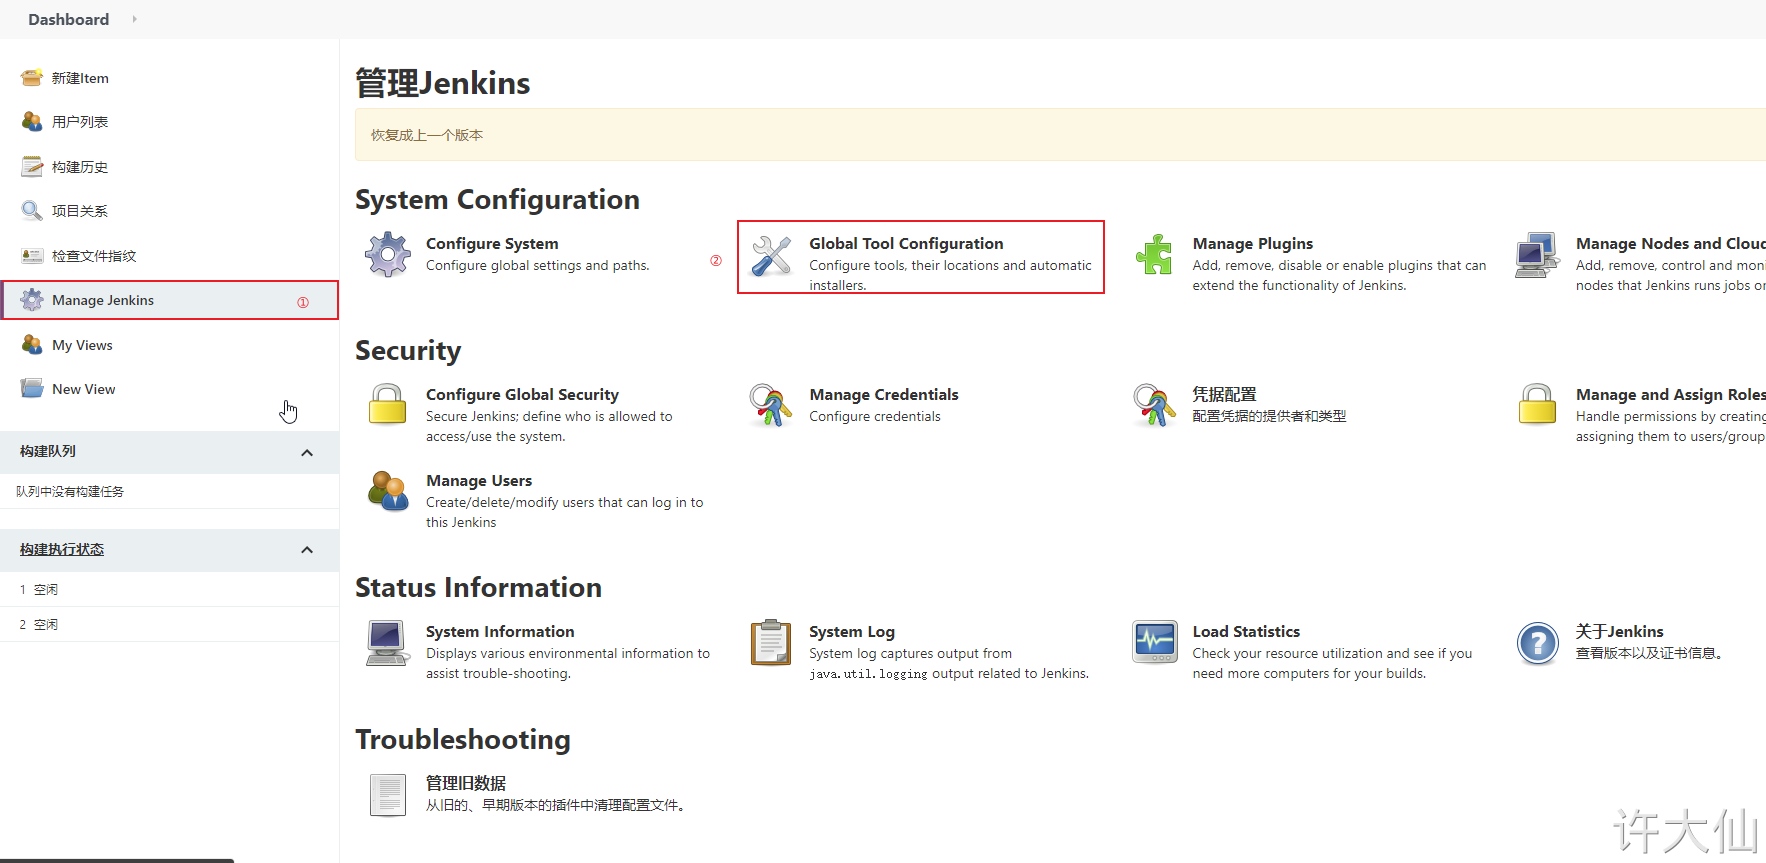Open the Manage Users link
1766x863 pixels.
(479, 480)
